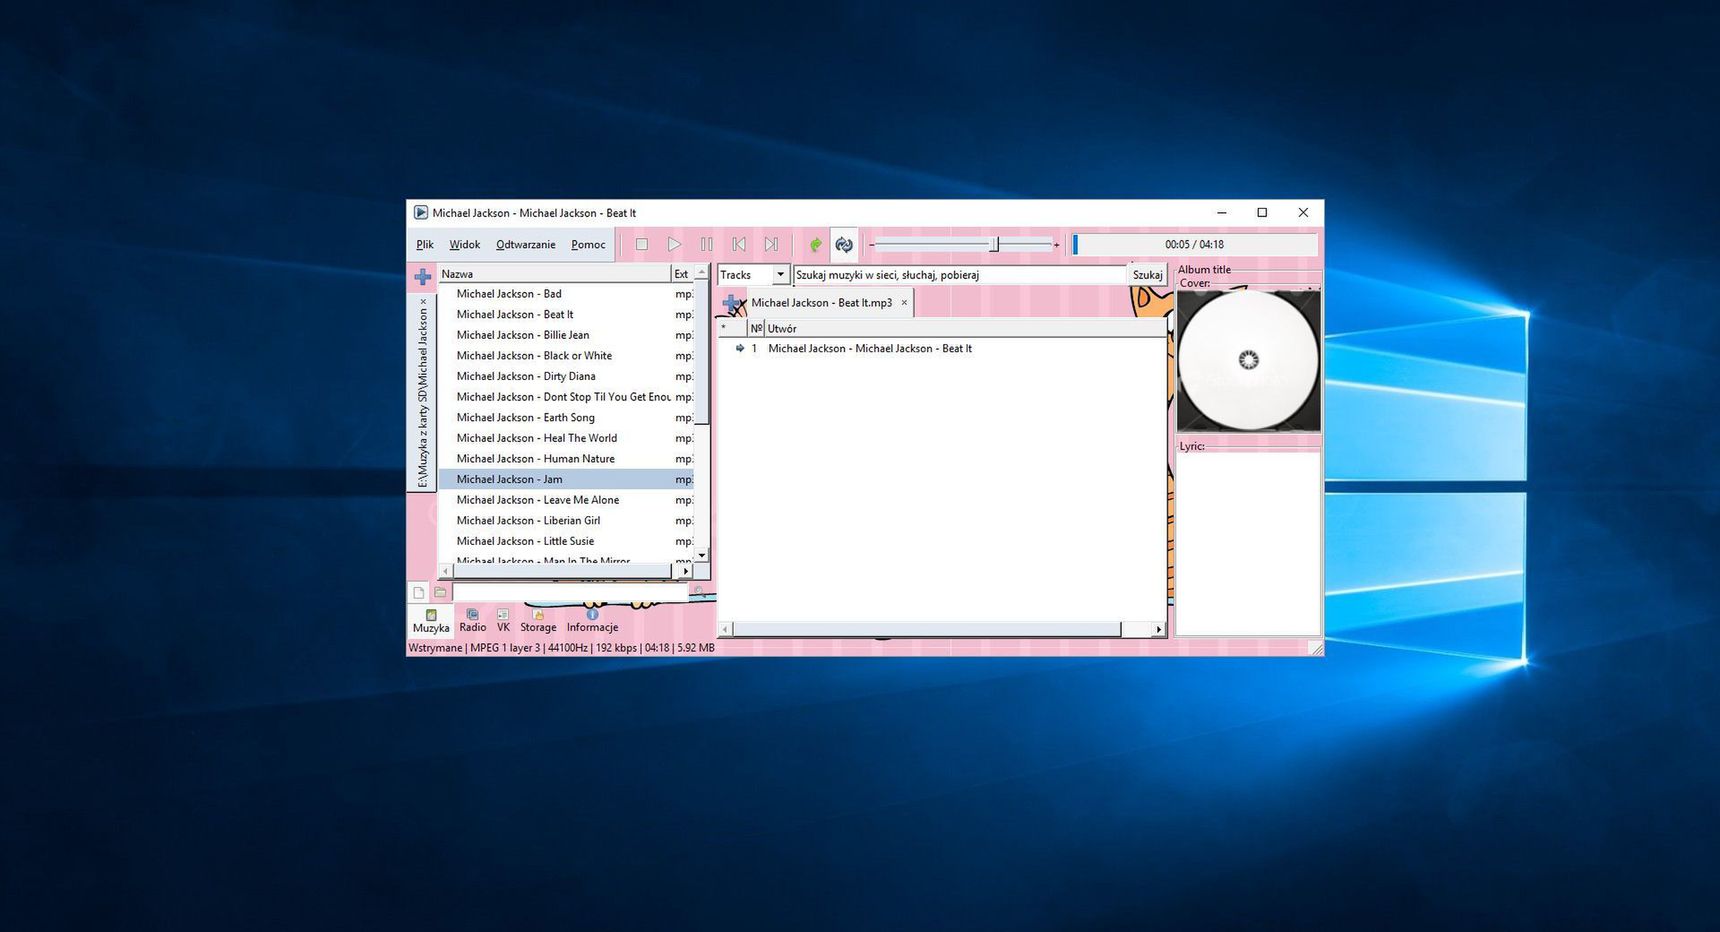Switch to the Muzyka tab
Viewport: 1720px width, 932px height.
[x=431, y=621]
